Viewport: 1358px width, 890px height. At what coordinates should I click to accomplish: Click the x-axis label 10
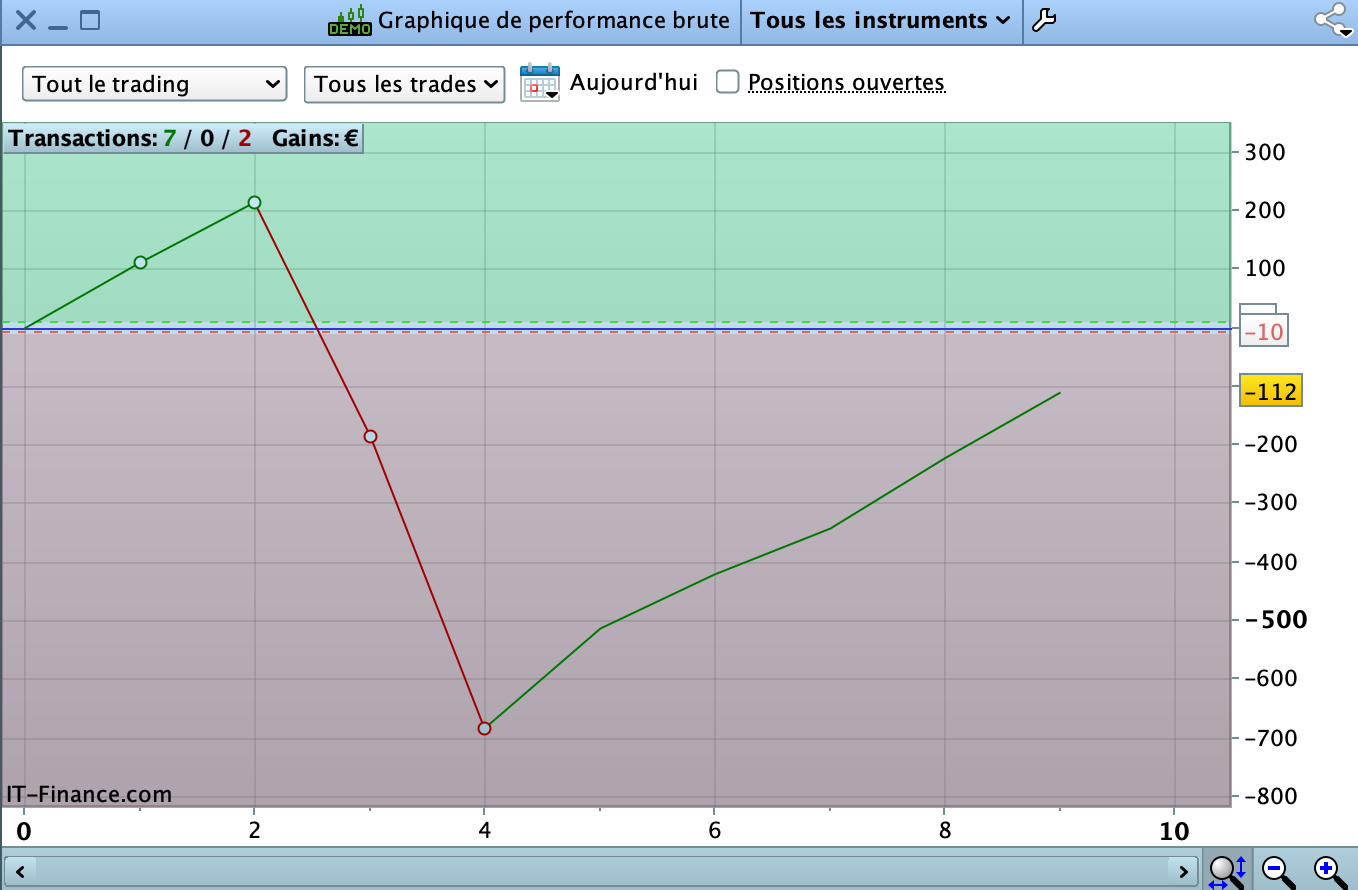click(x=1174, y=830)
